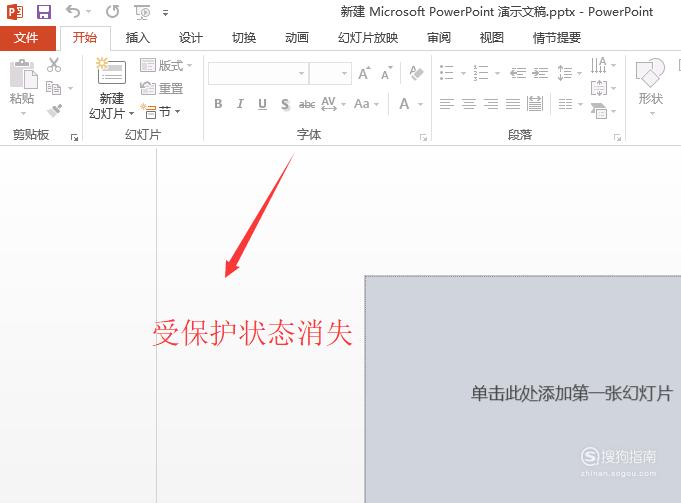
Task: Open Customize Quick Access Toolbar dropdown
Action: (x=165, y=13)
